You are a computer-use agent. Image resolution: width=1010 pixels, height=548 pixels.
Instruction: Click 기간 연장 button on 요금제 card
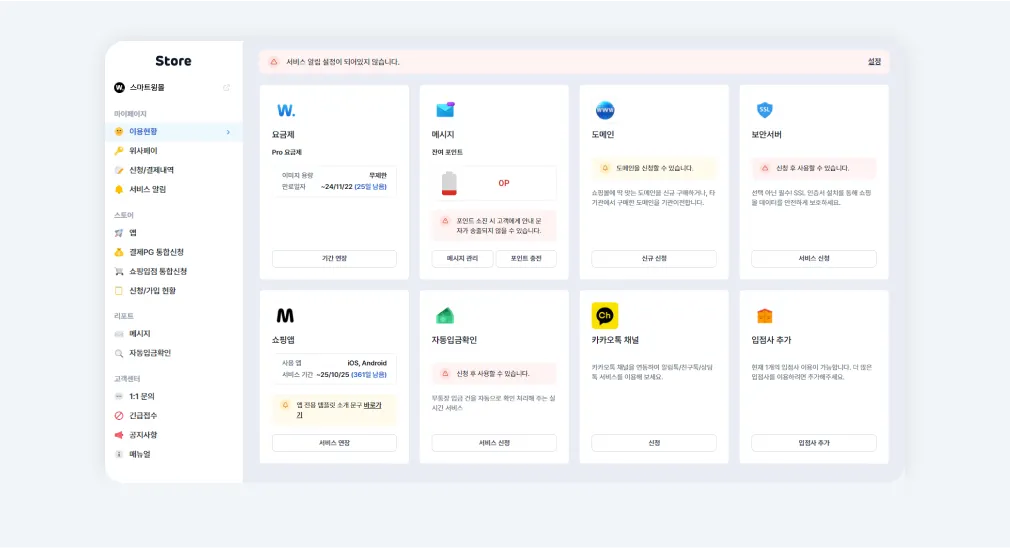point(334,258)
